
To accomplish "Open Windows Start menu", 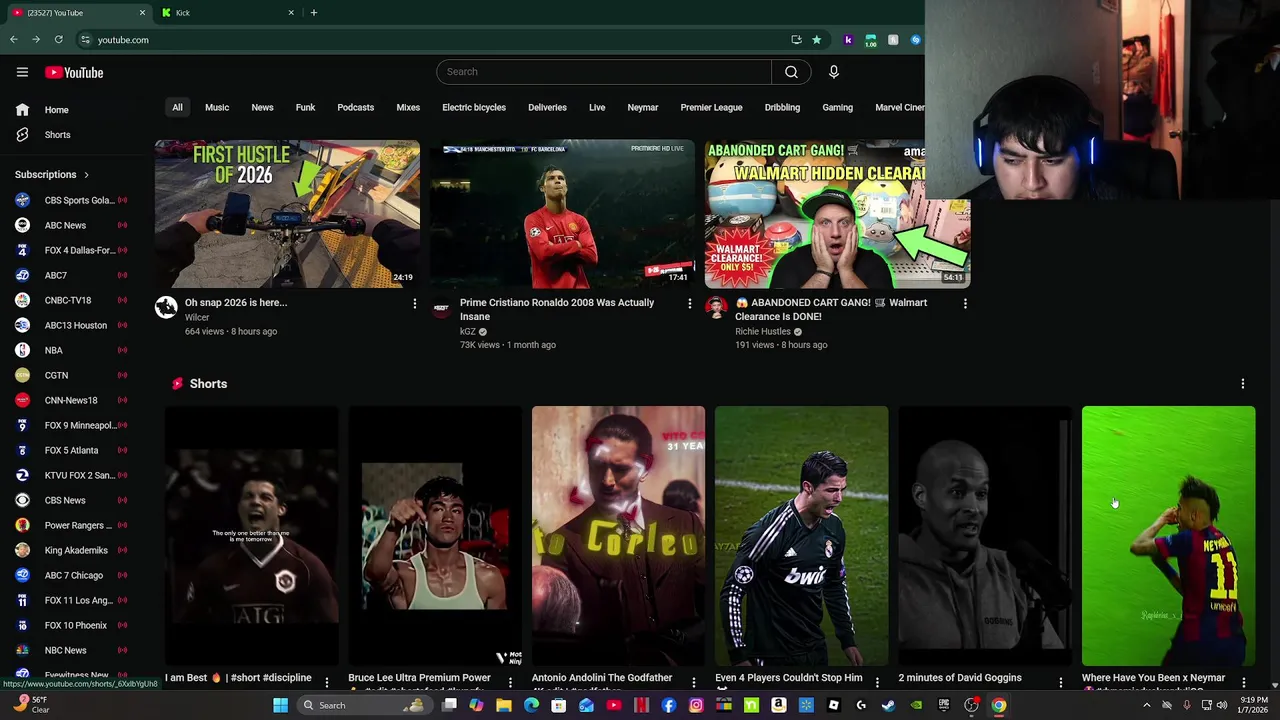I will (281, 705).
